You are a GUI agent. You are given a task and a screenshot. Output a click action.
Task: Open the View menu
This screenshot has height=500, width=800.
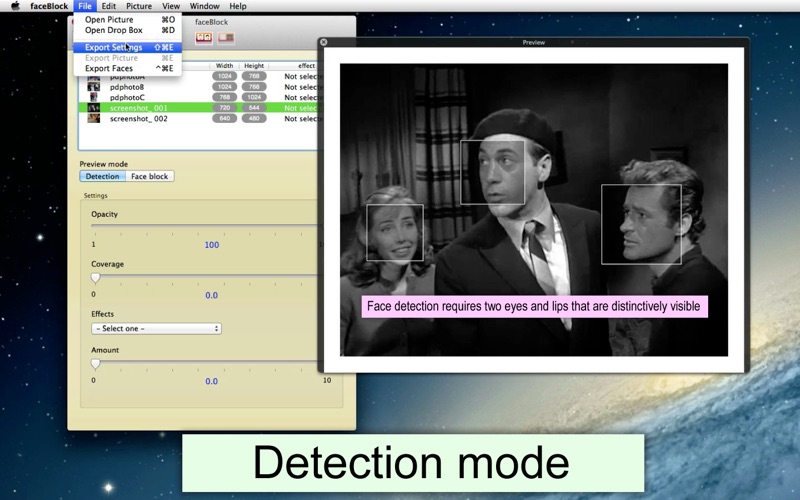171,6
